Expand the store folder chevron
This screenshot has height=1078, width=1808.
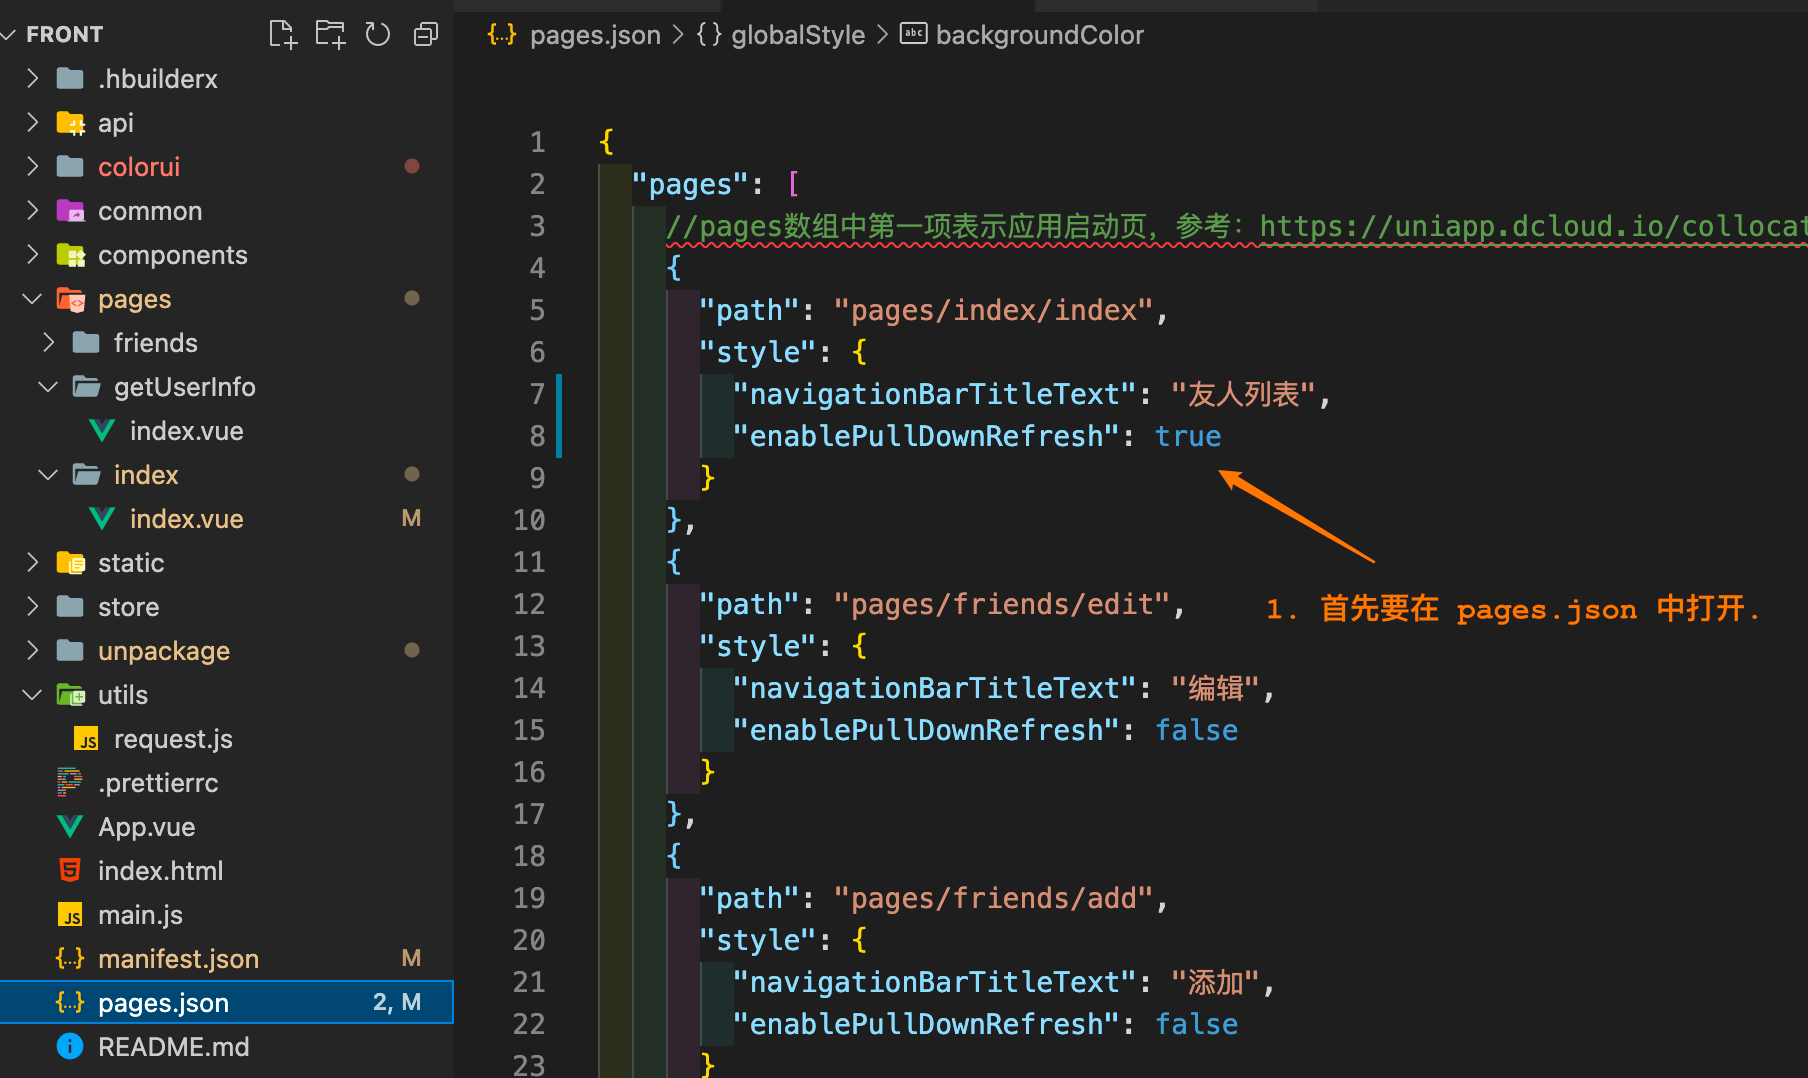click(33, 606)
